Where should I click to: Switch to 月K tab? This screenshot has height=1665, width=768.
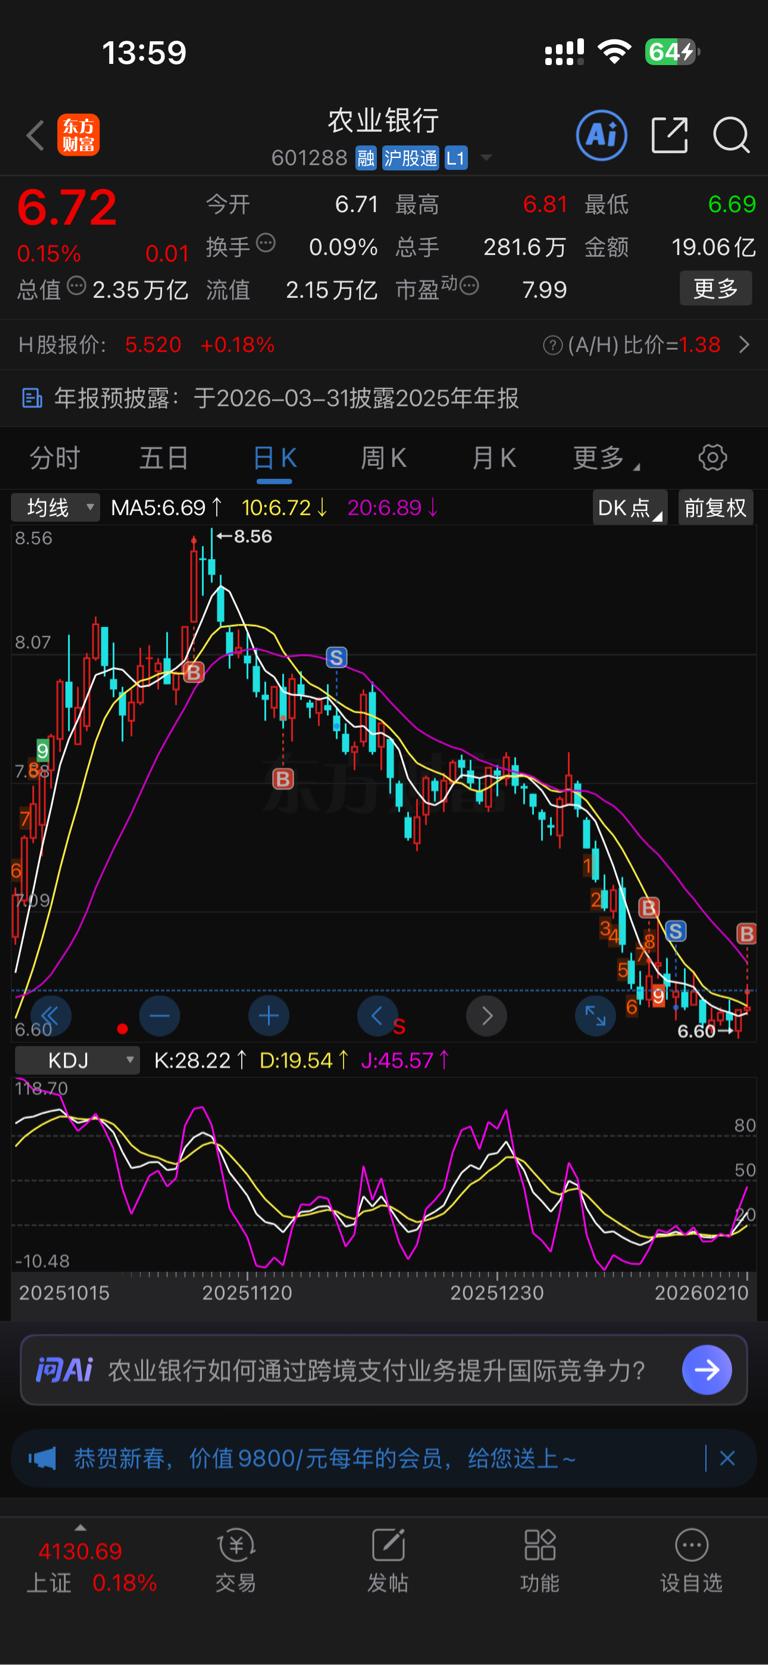(493, 458)
